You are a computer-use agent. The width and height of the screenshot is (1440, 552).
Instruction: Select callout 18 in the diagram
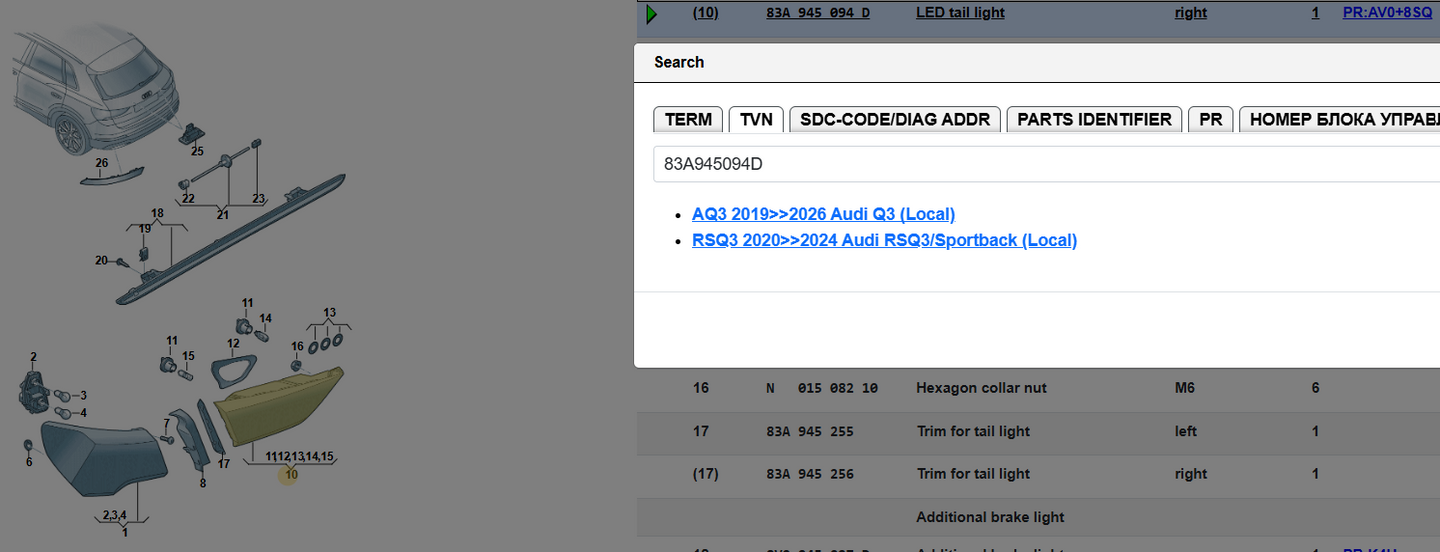(157, 214)
